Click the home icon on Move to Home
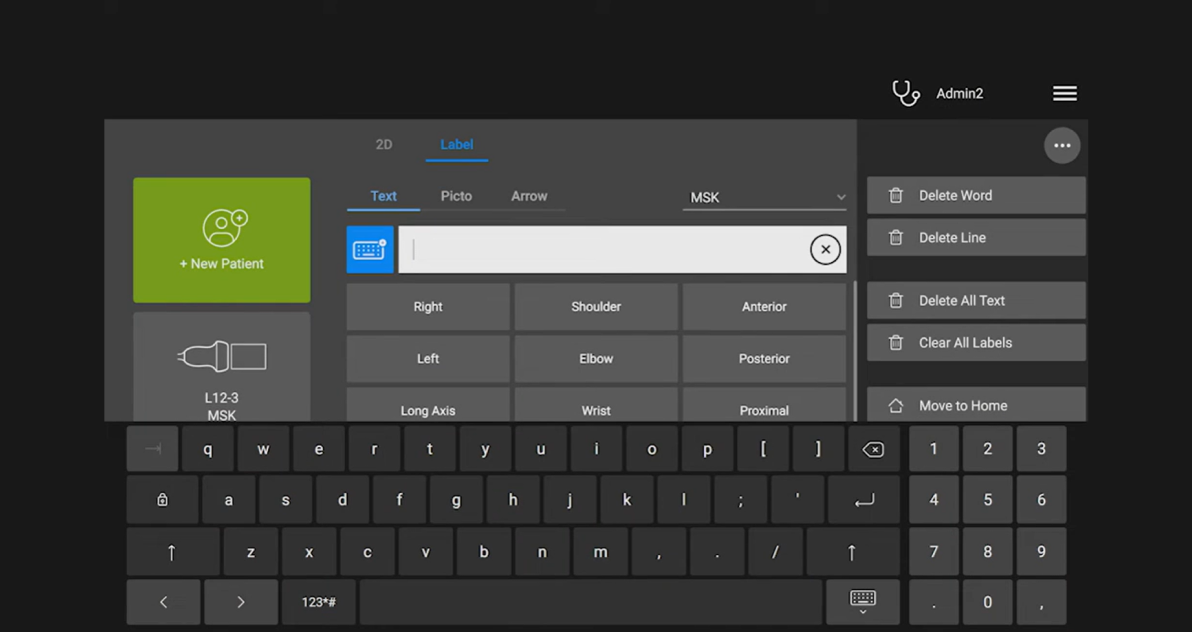The image size is (1192, 632). click(x=895, y=405)
